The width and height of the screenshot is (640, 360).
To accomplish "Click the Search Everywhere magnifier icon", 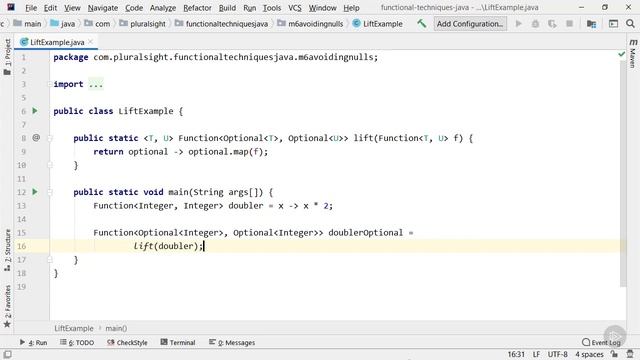I will click(x=630, y=24).
